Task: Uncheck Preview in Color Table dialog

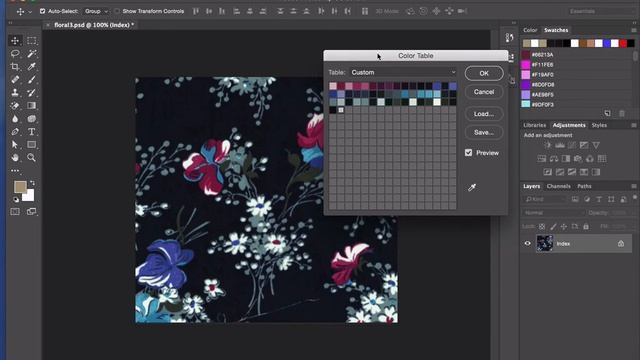Action: pyautogui.click(x=468, y=153)
